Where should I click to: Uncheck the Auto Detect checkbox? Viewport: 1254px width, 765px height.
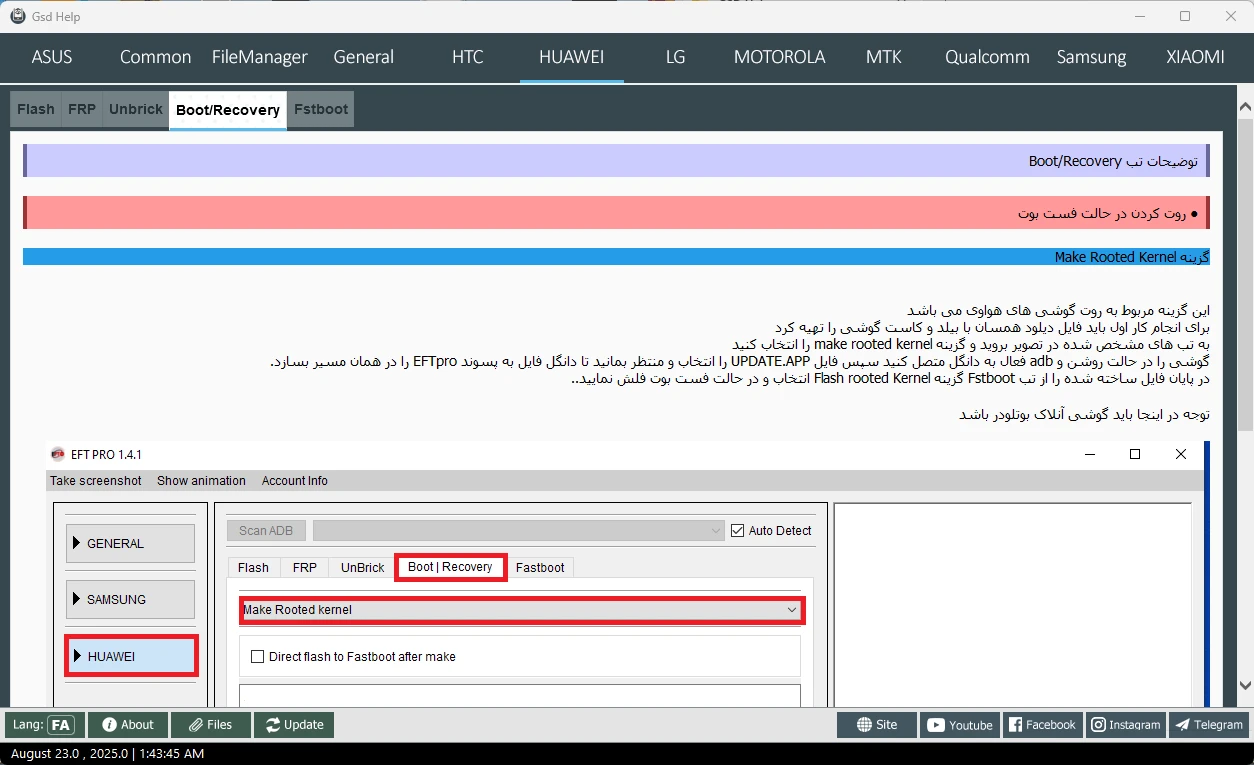[738, 531]
